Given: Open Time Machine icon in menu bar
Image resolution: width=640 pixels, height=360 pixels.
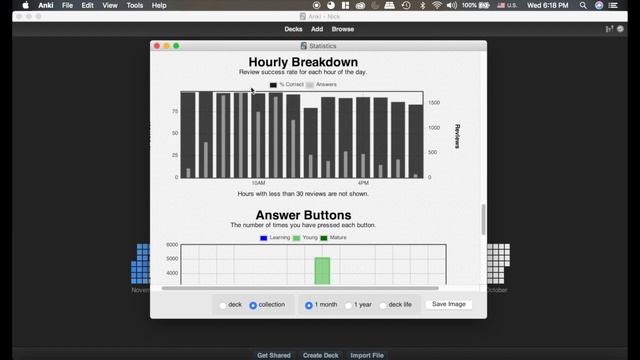Looking at the screenshot, I should tap(406, 5).
